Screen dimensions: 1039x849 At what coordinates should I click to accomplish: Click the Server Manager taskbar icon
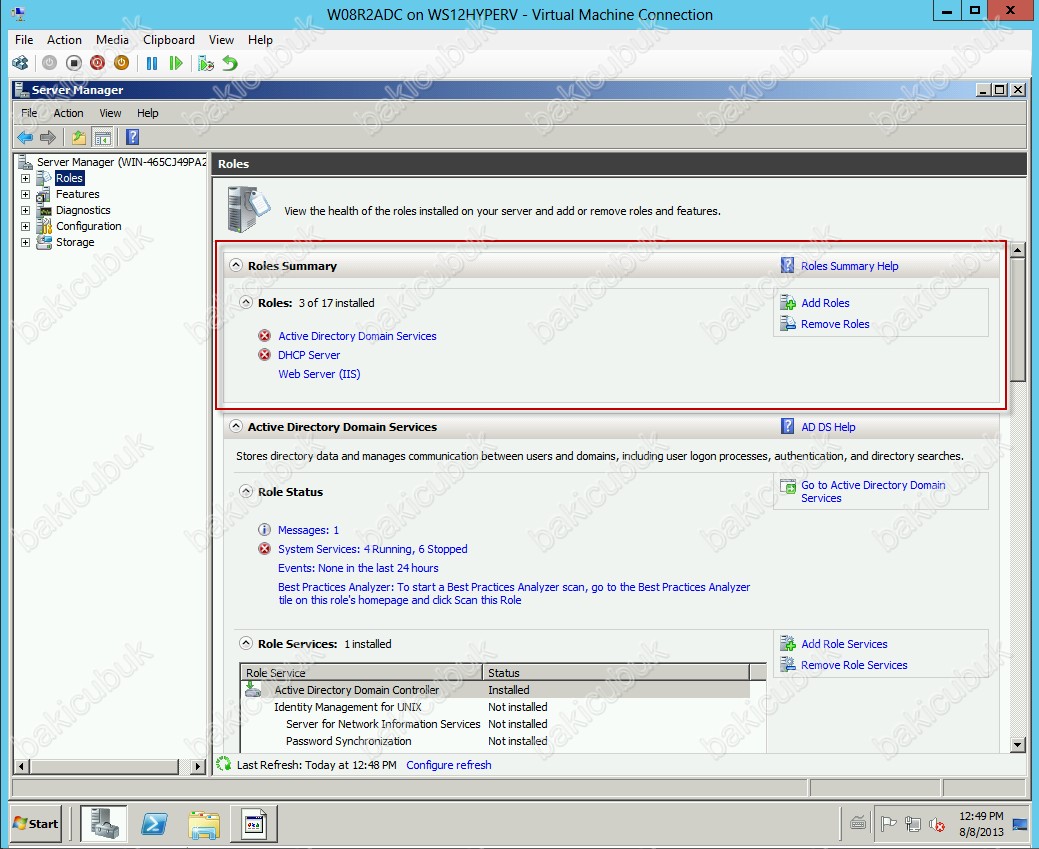(x=104, y=823)
